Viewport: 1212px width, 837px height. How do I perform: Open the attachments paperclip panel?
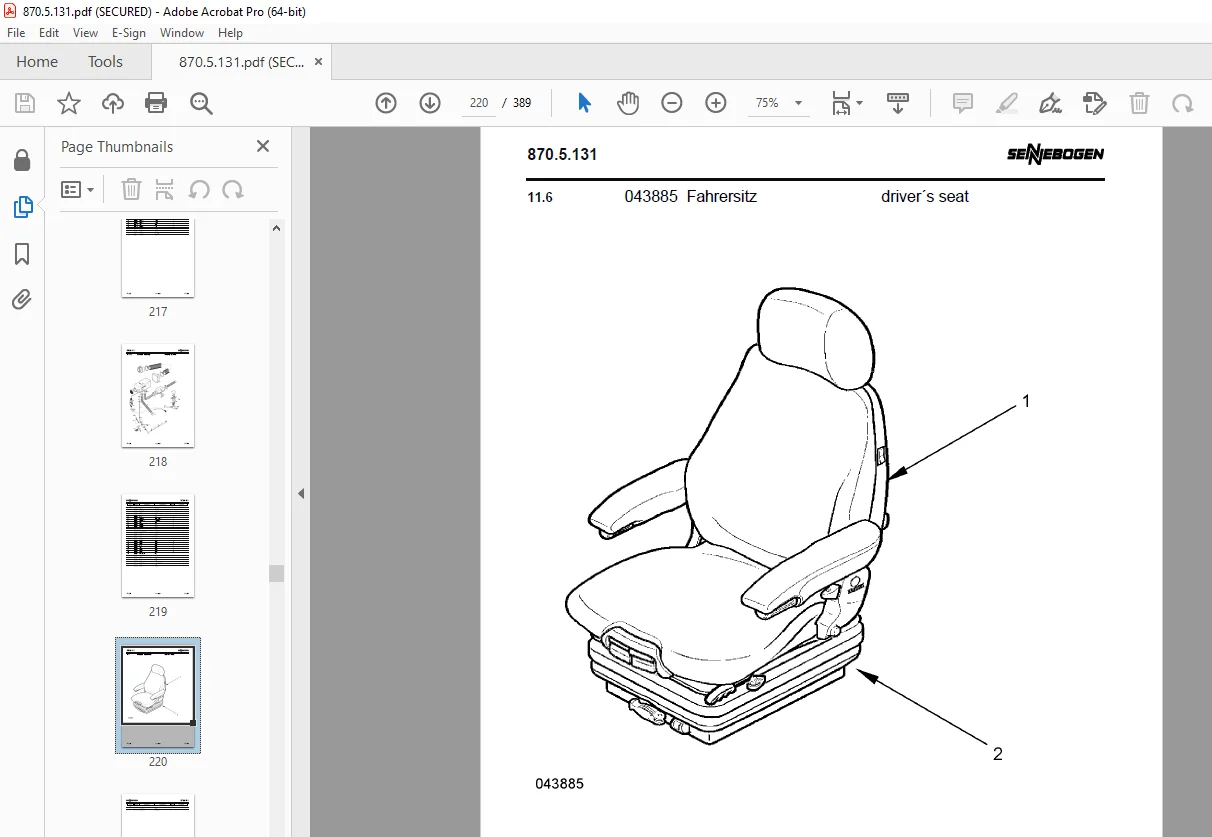[x=22, y=299]
